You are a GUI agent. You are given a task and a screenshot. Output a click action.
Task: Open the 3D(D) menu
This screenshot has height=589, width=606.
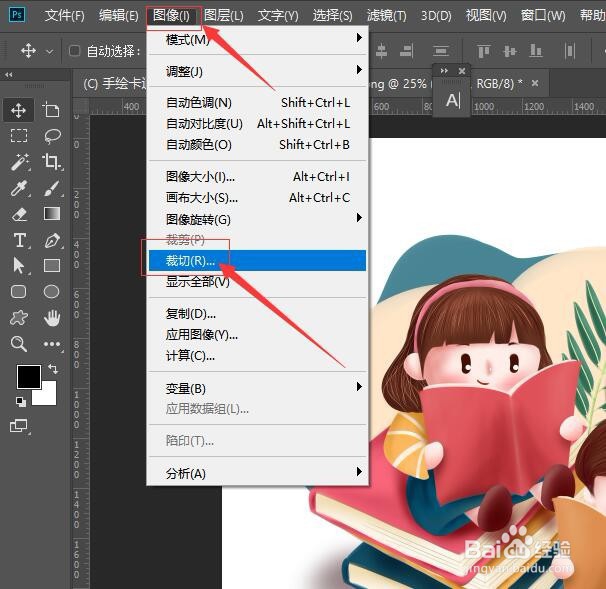click(x=436, y=15)
